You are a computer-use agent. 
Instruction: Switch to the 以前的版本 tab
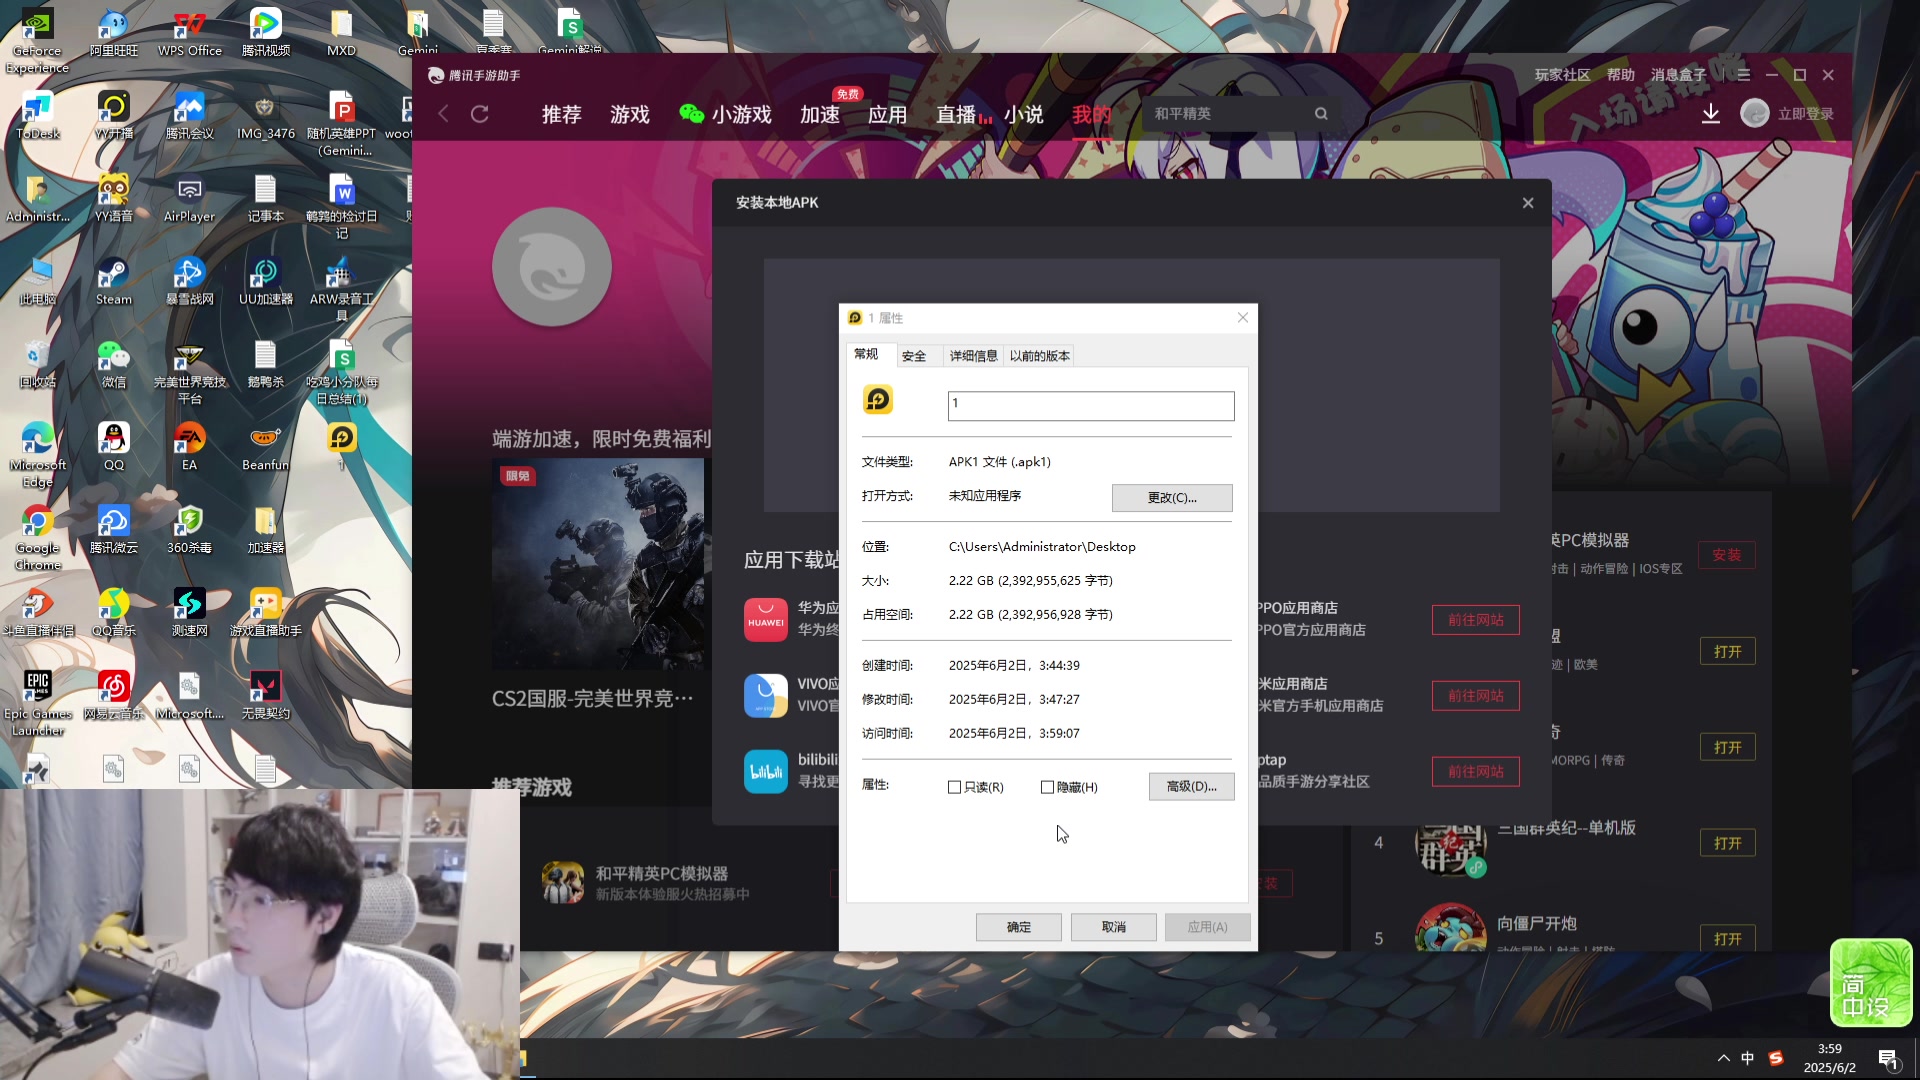click(1039, 356)
